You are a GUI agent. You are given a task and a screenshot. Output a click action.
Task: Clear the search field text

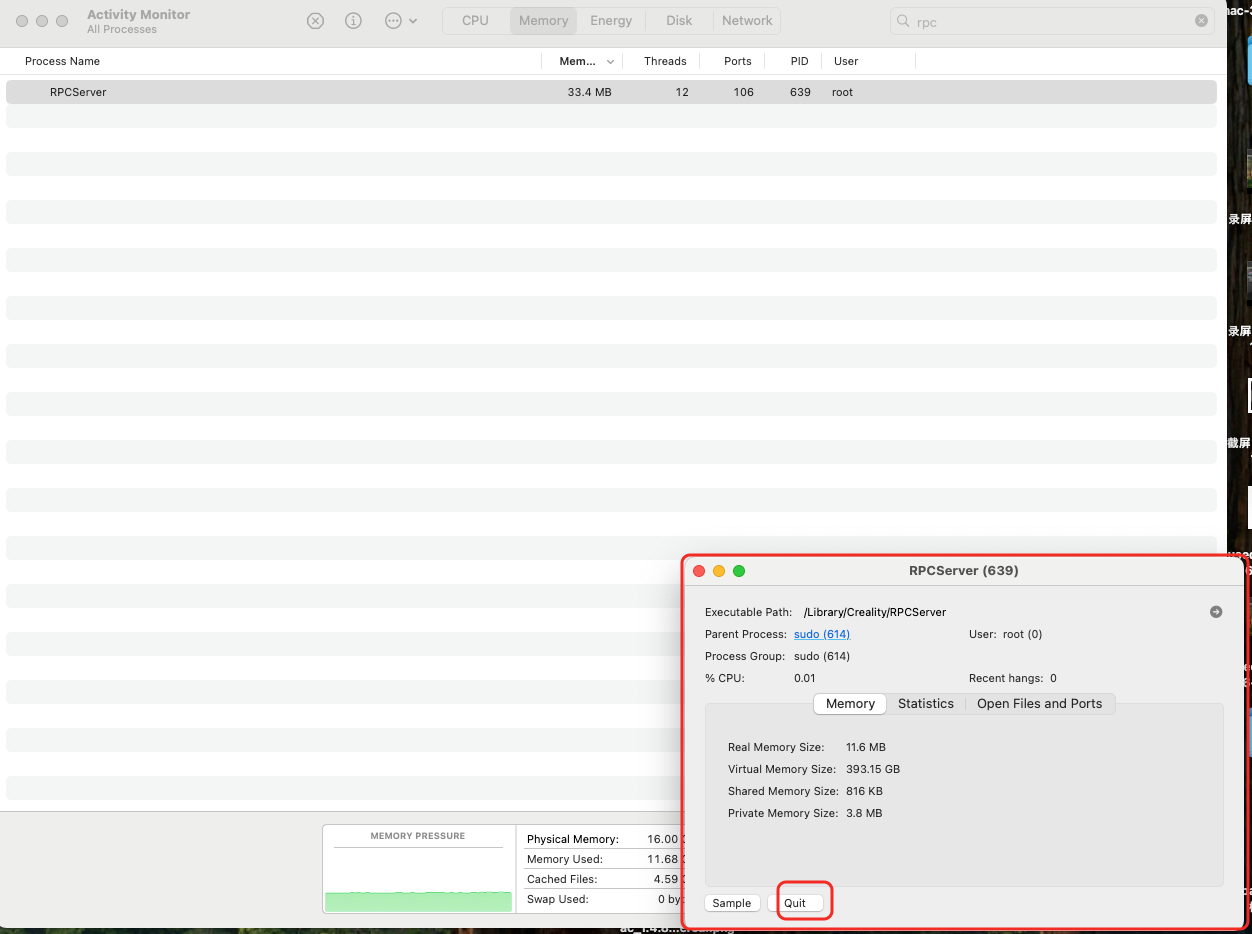click(1201, 21)
